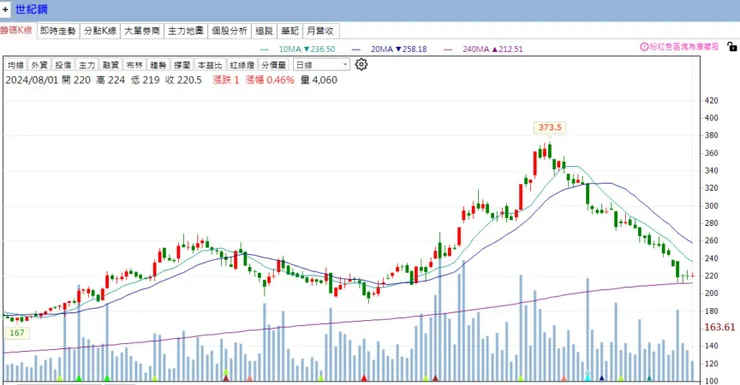Click the plus icon beside 世紀鋼
Screen dimensions: 740x385
5,9
